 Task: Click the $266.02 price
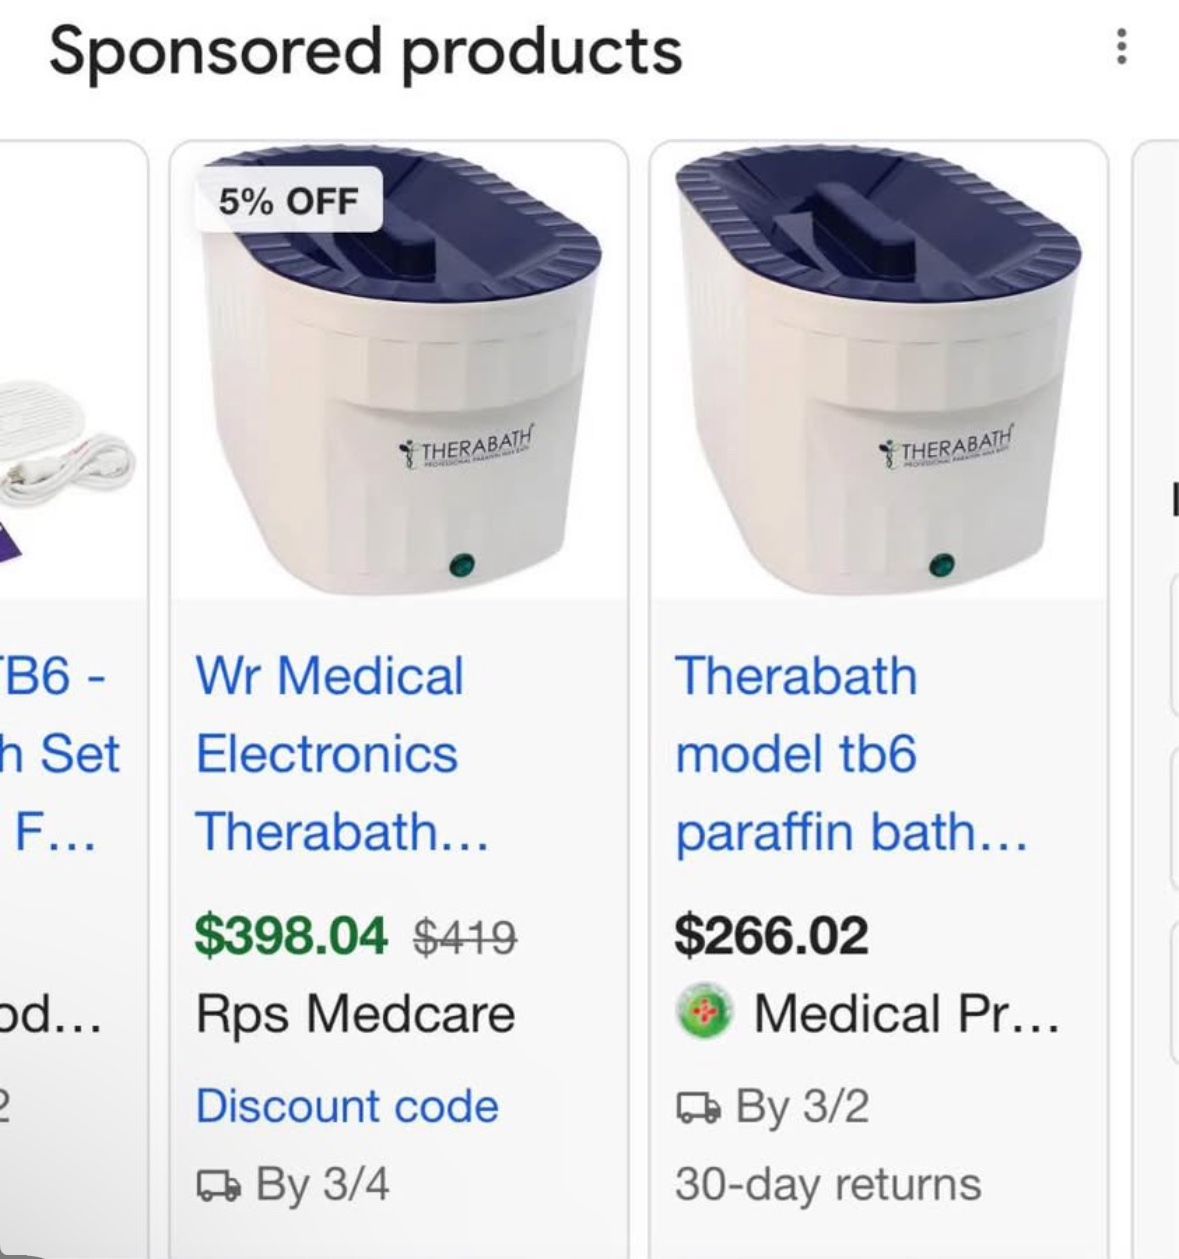pyautogui.click(x=771, y=936)
